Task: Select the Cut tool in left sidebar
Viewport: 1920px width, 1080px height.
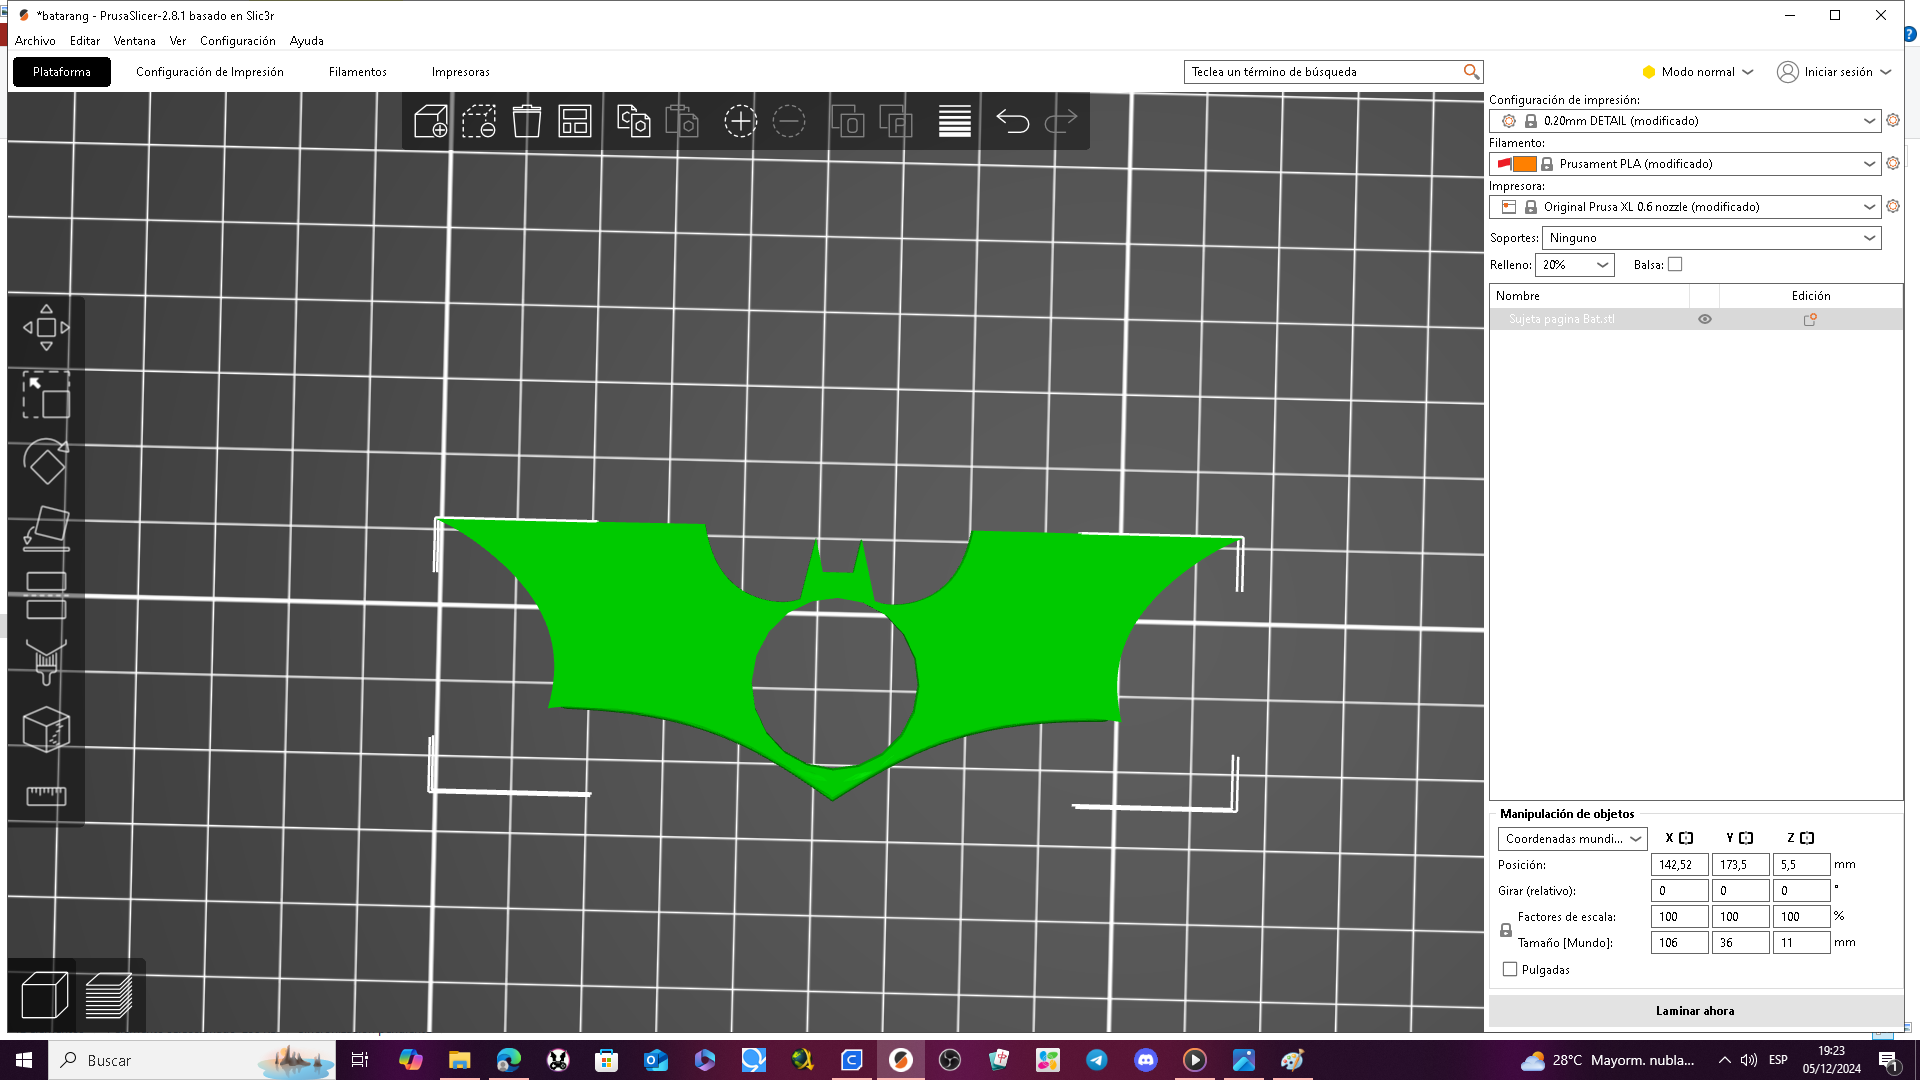Action: pos(46,596)
